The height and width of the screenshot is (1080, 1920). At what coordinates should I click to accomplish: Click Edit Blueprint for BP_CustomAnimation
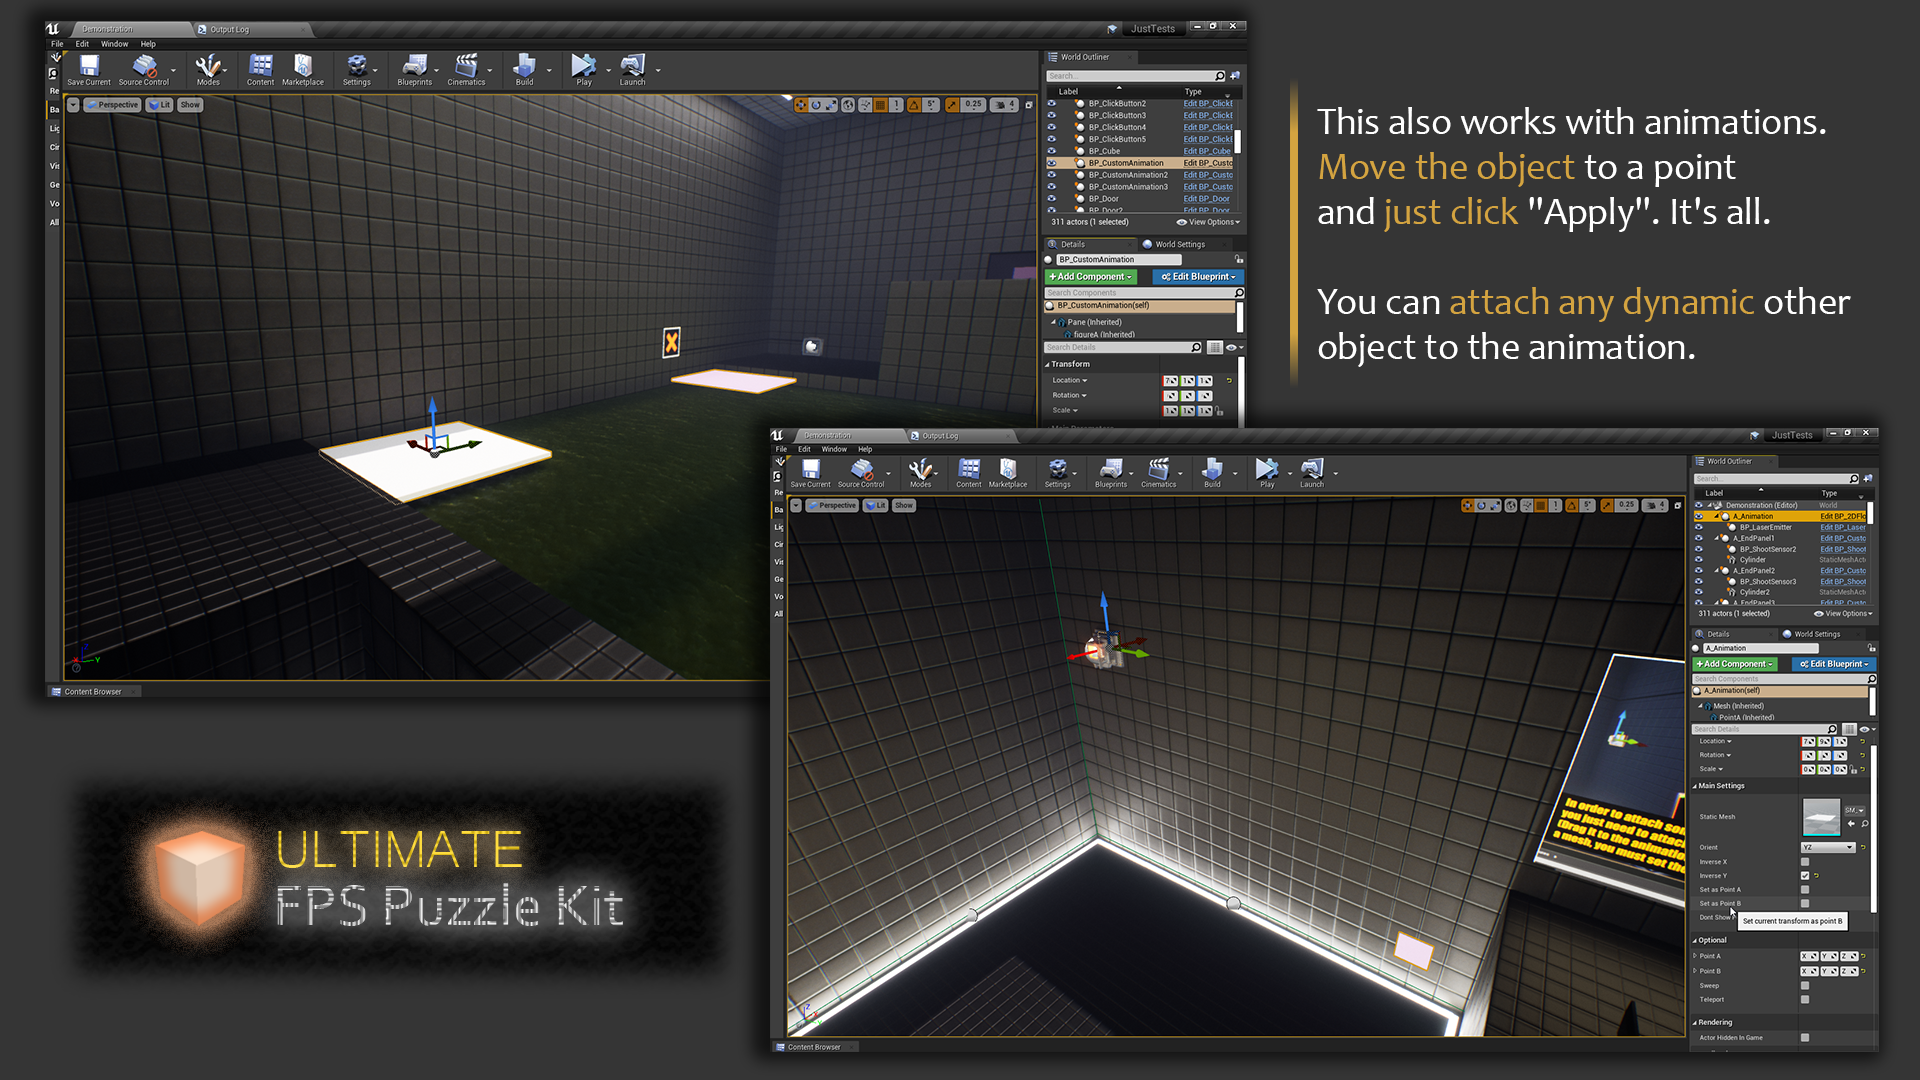click(x=1197, y=277)
